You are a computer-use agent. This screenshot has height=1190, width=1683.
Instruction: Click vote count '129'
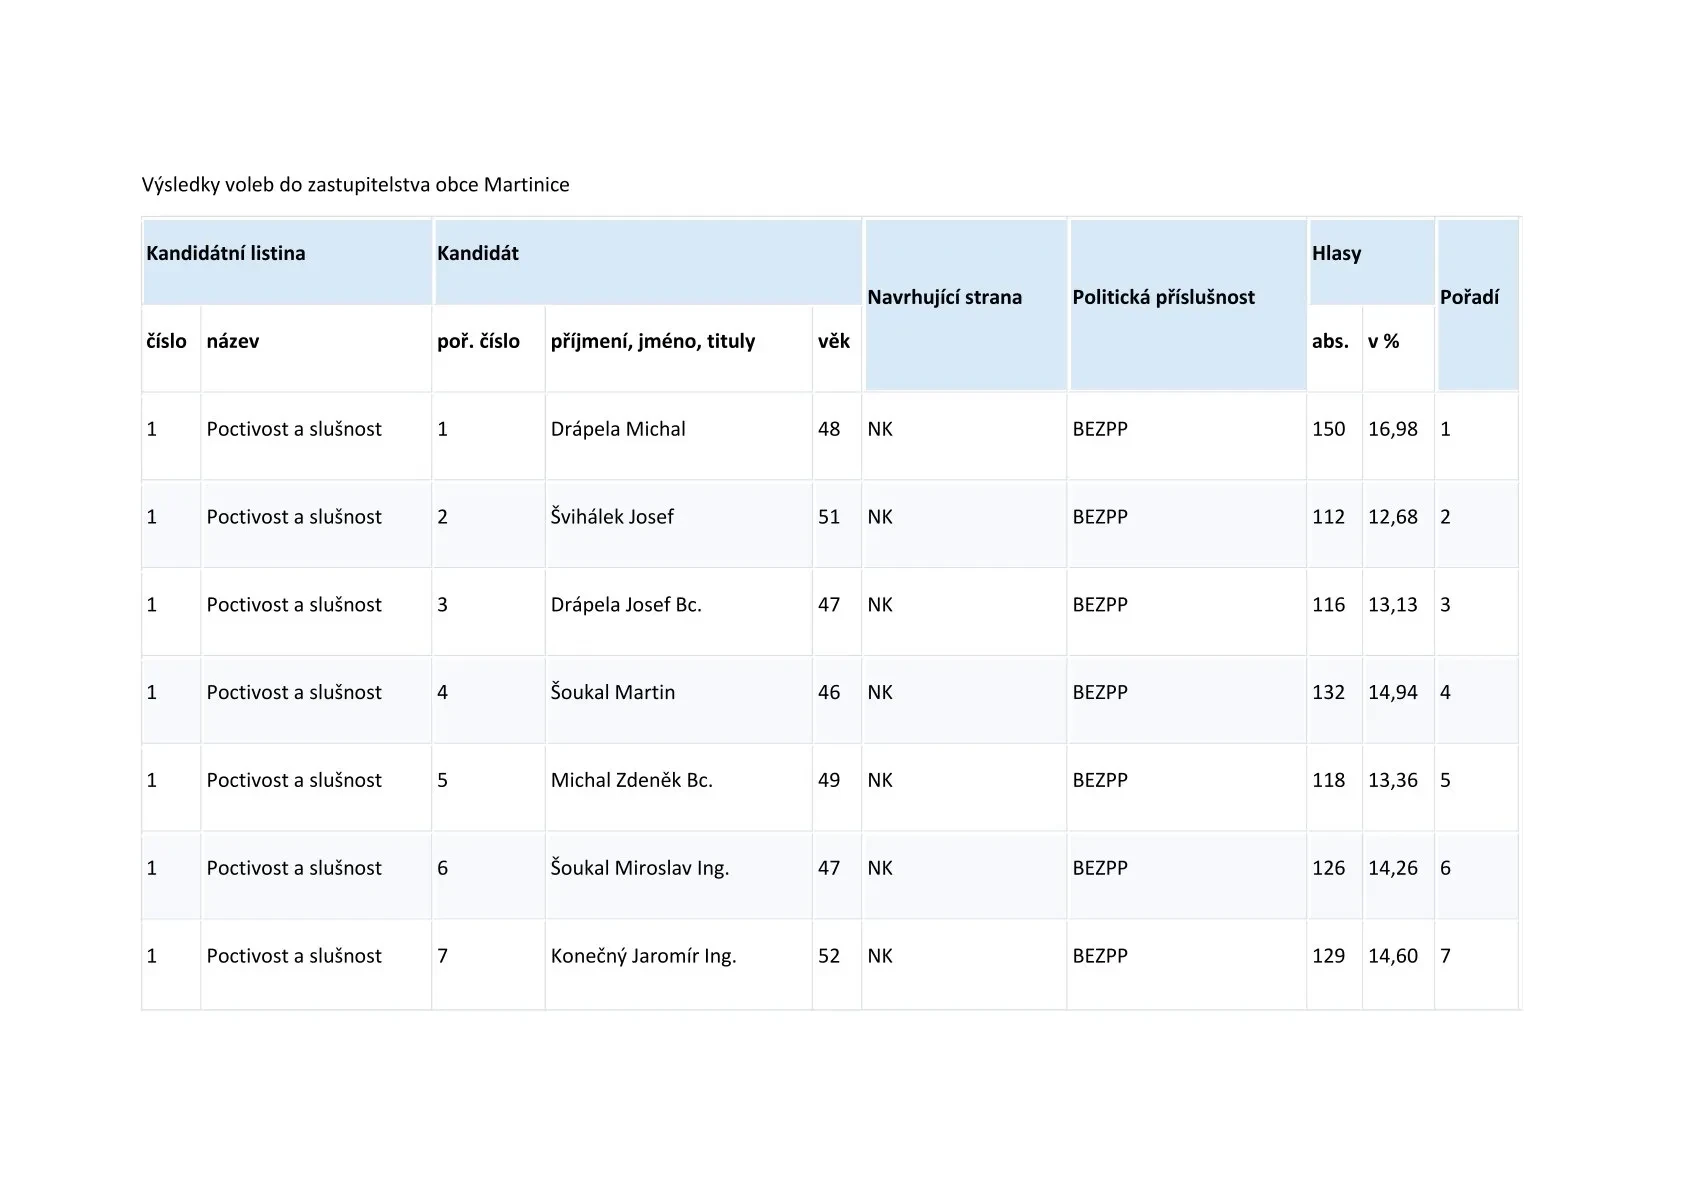(x=1329, y=956)
